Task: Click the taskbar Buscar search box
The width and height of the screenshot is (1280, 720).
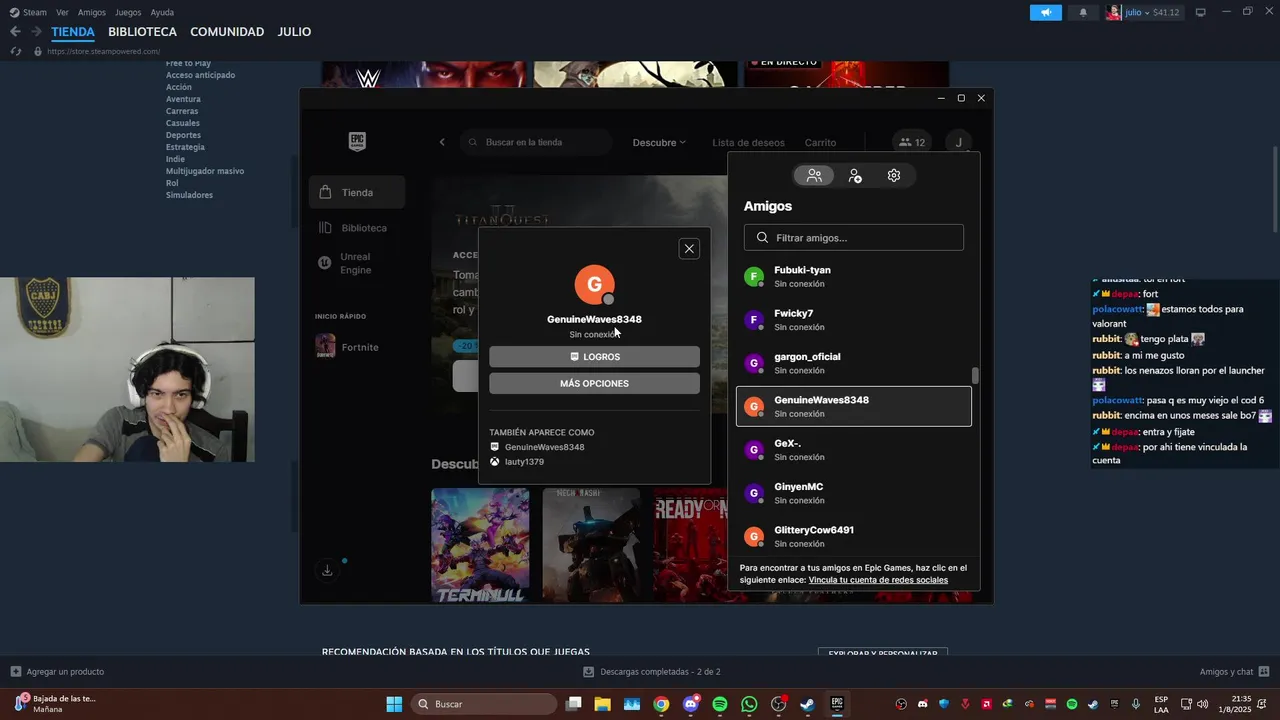Action: (483, 704)
